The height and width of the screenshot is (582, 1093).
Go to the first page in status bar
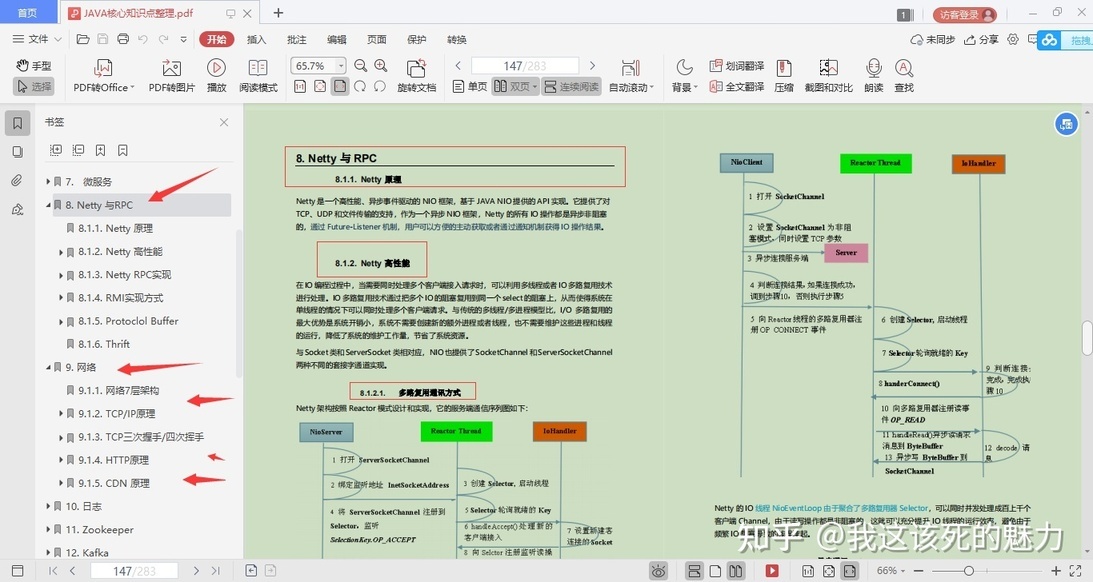pyautogui.click(x=53, y=571)
